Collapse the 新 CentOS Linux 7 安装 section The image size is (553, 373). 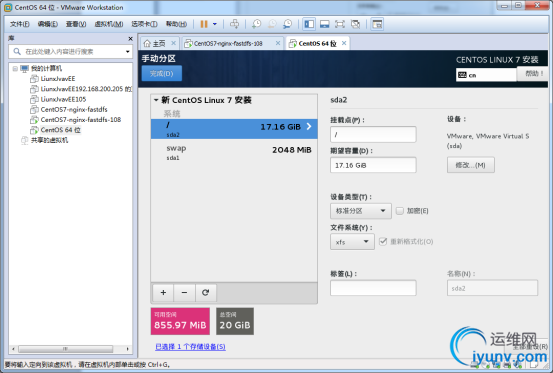coord(156,100)
